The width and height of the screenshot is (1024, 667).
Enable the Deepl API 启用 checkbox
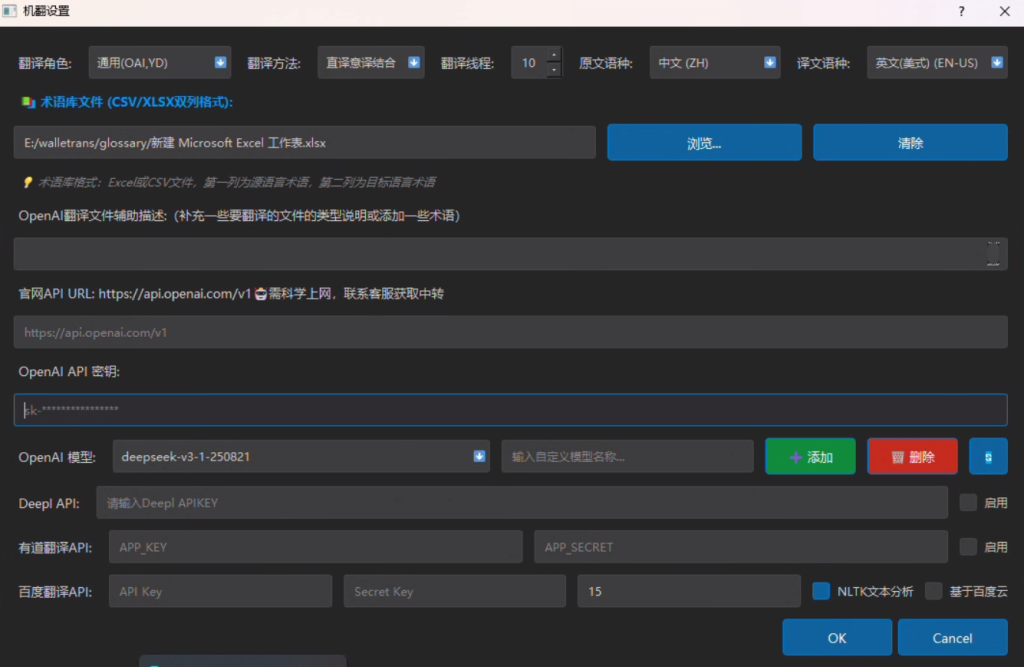(966, 502)
